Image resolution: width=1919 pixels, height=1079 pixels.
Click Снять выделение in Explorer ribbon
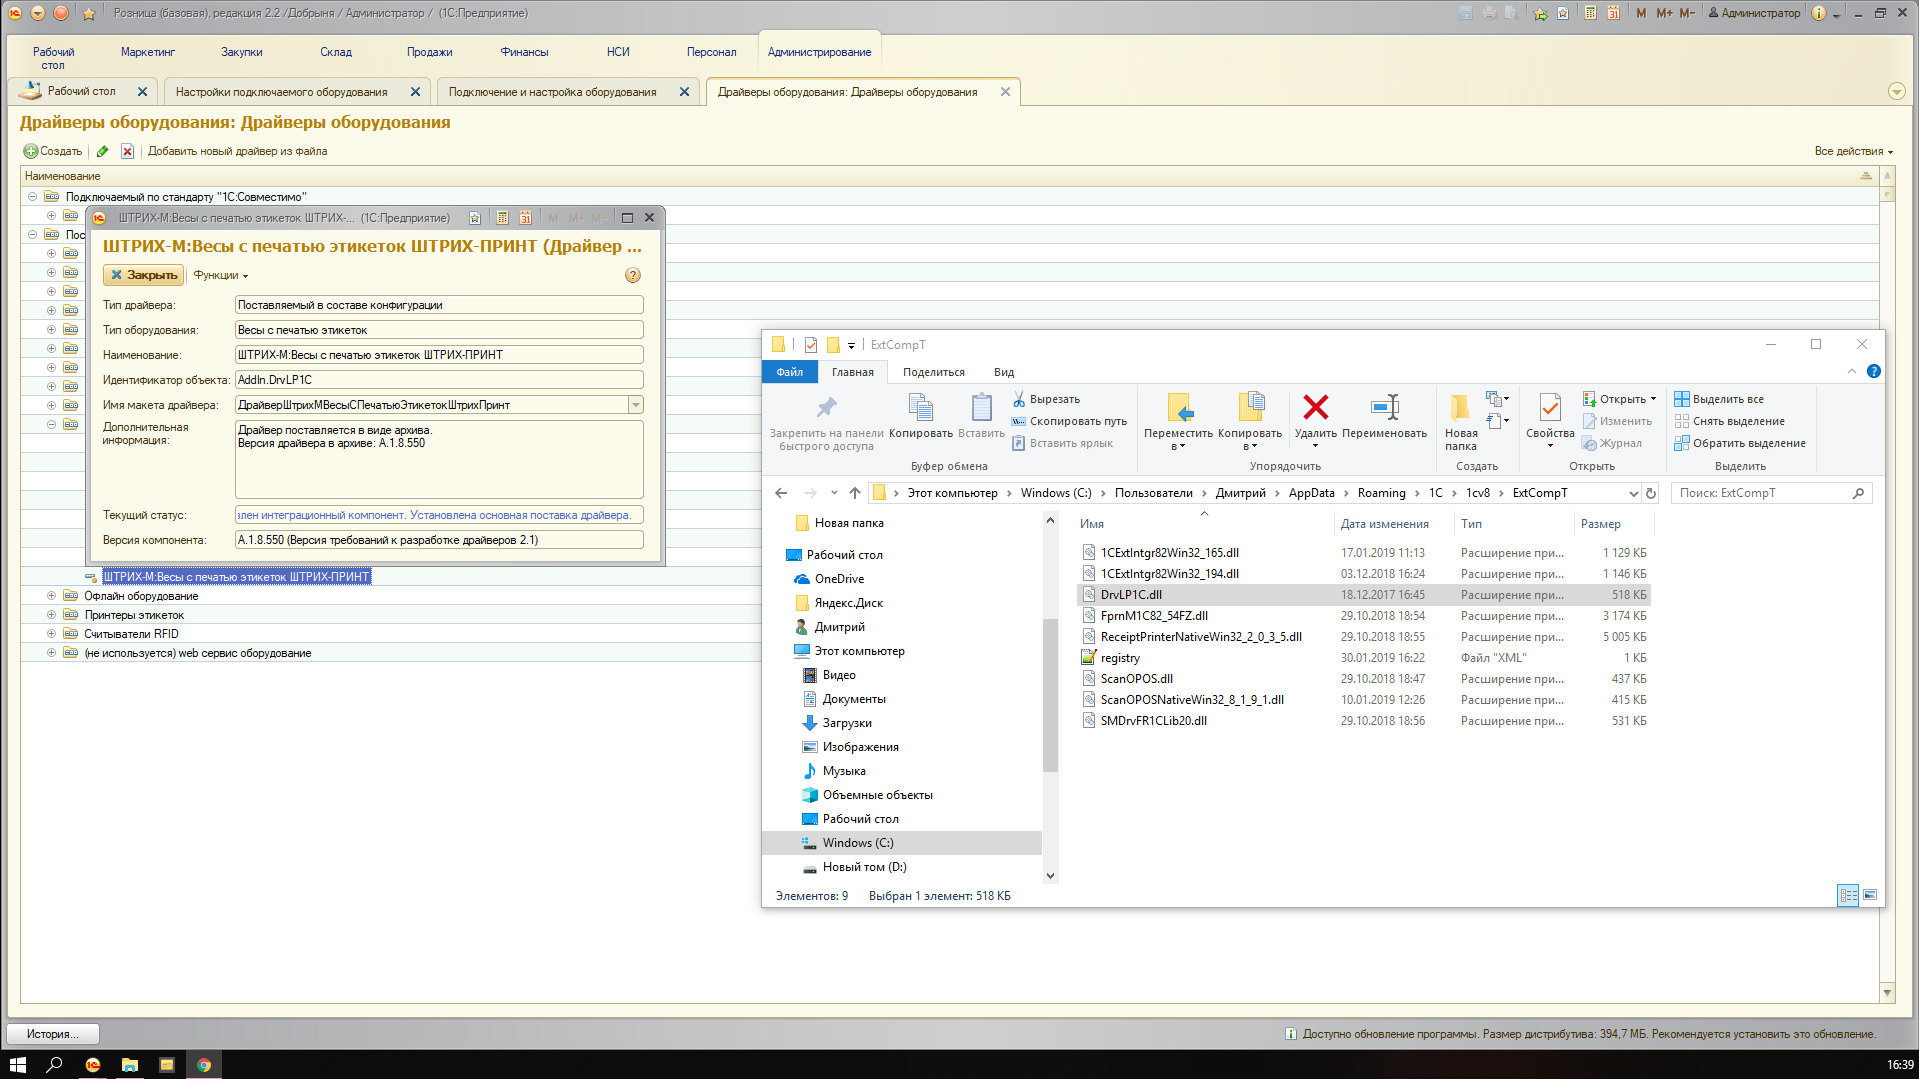point(1729,421)
